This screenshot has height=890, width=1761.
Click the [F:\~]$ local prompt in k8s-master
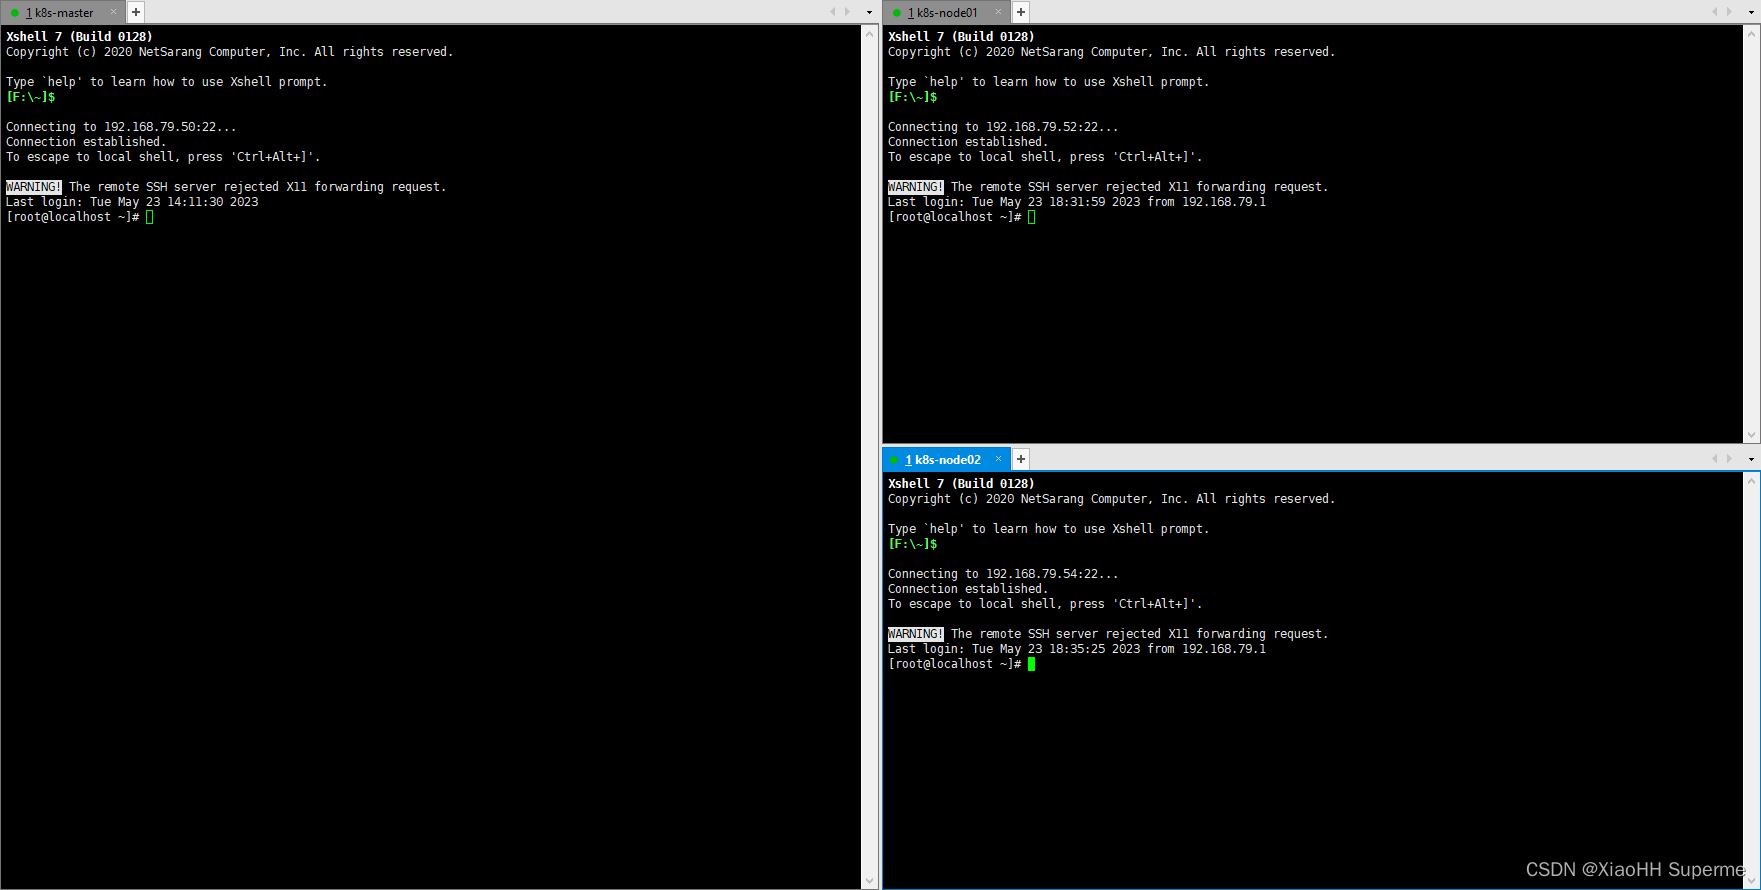pyautogui.click(x=31, y=97)
